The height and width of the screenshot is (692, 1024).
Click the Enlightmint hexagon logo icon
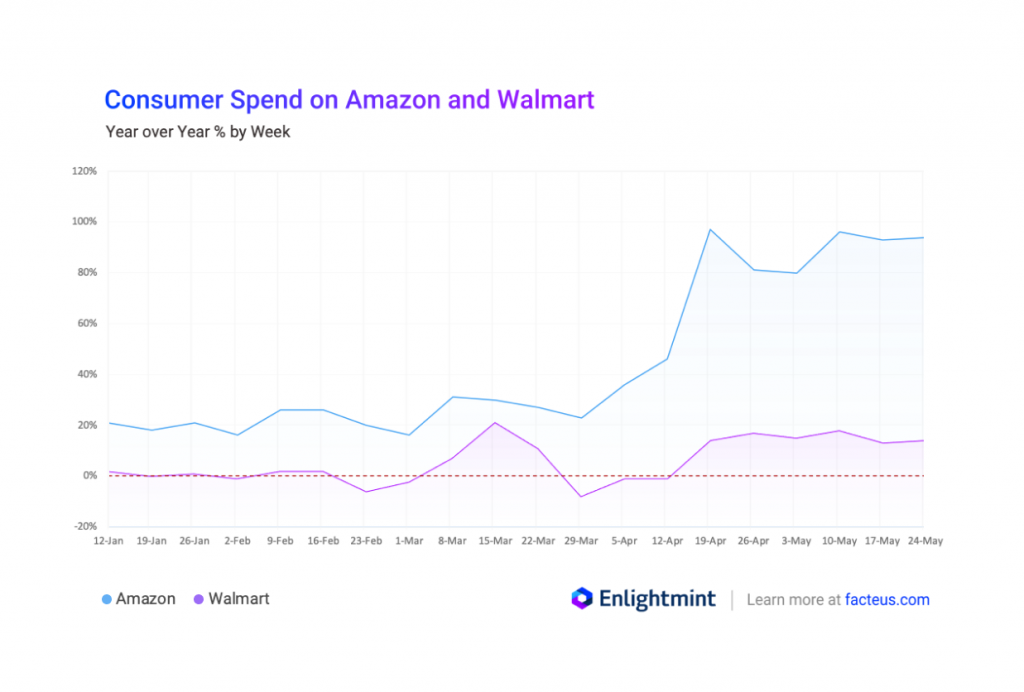point(582,599)
